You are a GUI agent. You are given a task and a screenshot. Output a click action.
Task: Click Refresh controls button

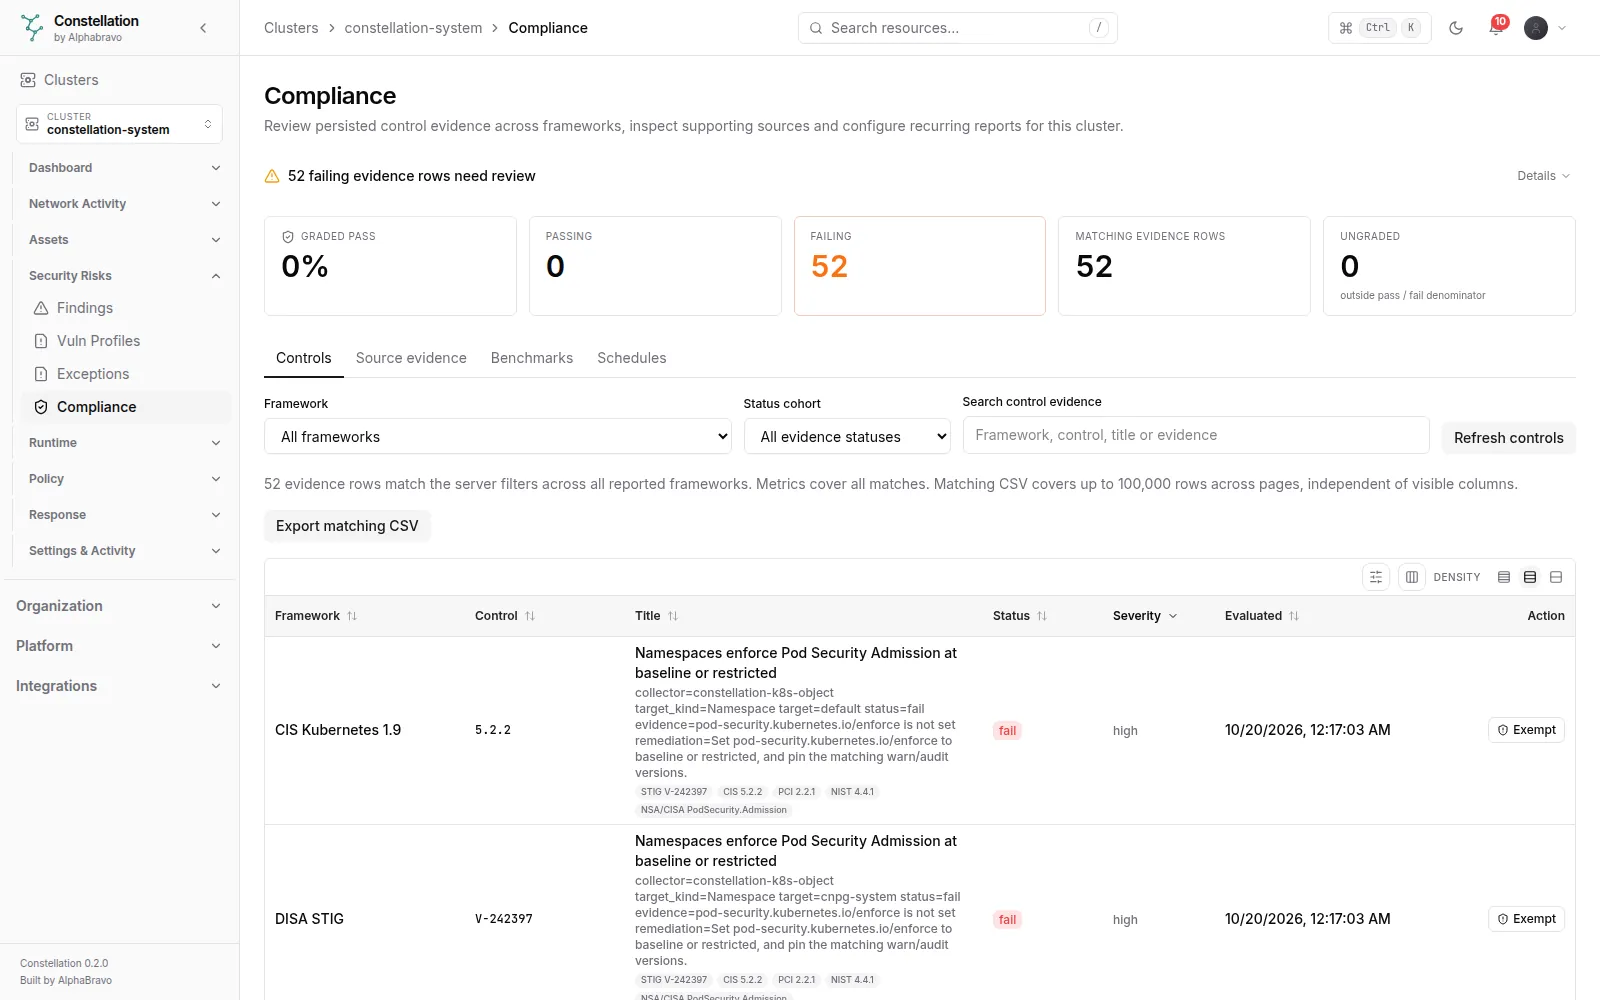click(x=1508, y=438)
